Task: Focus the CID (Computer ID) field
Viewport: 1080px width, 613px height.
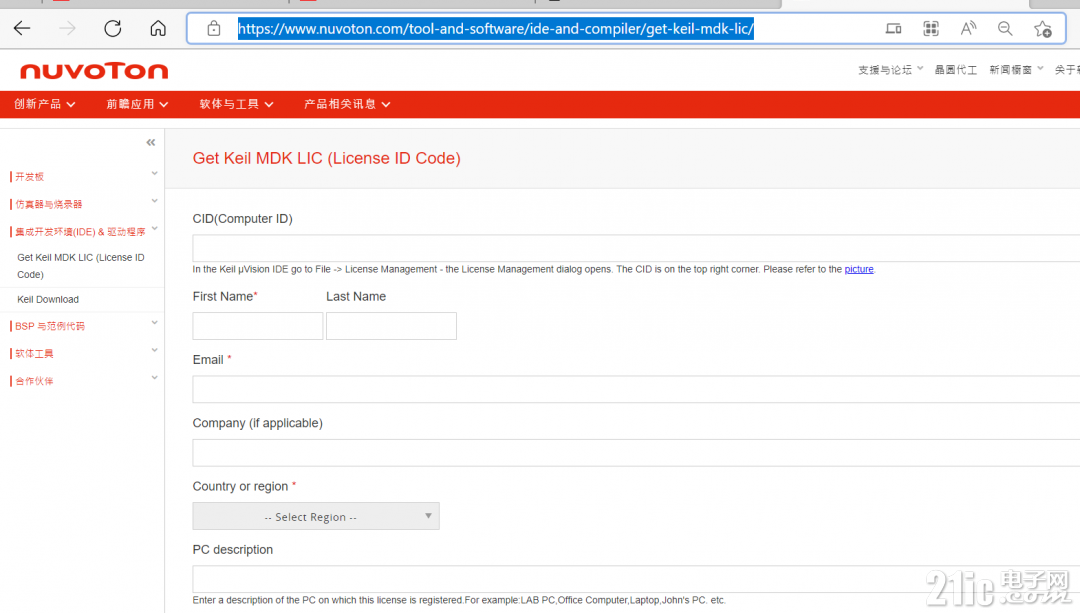Action: click(x=636, y=248)
